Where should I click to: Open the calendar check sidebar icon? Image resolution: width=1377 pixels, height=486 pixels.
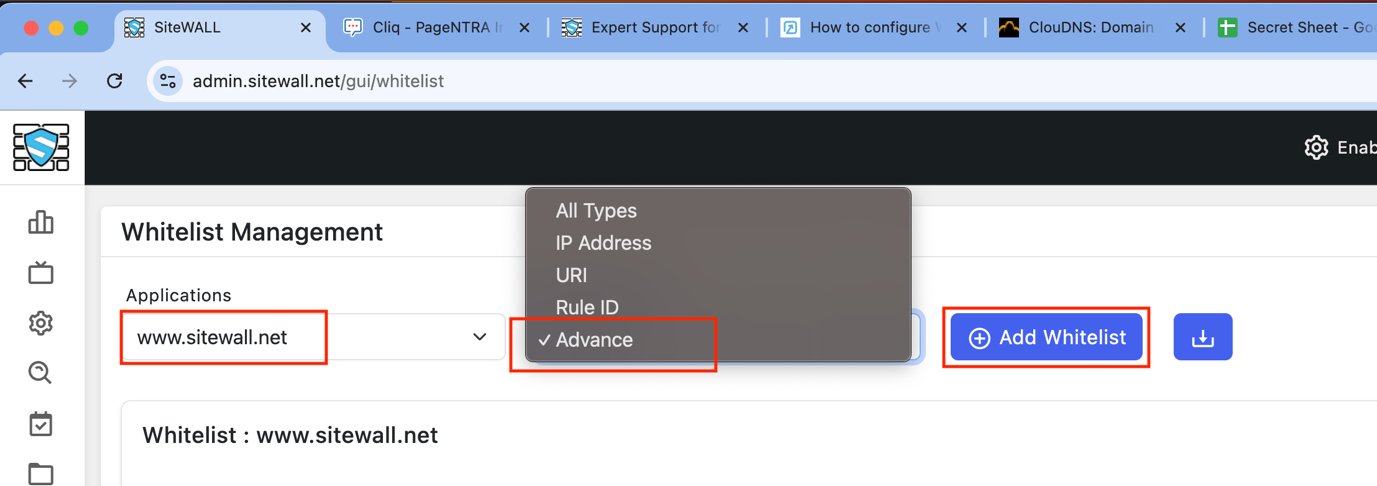tap(41, 424)
